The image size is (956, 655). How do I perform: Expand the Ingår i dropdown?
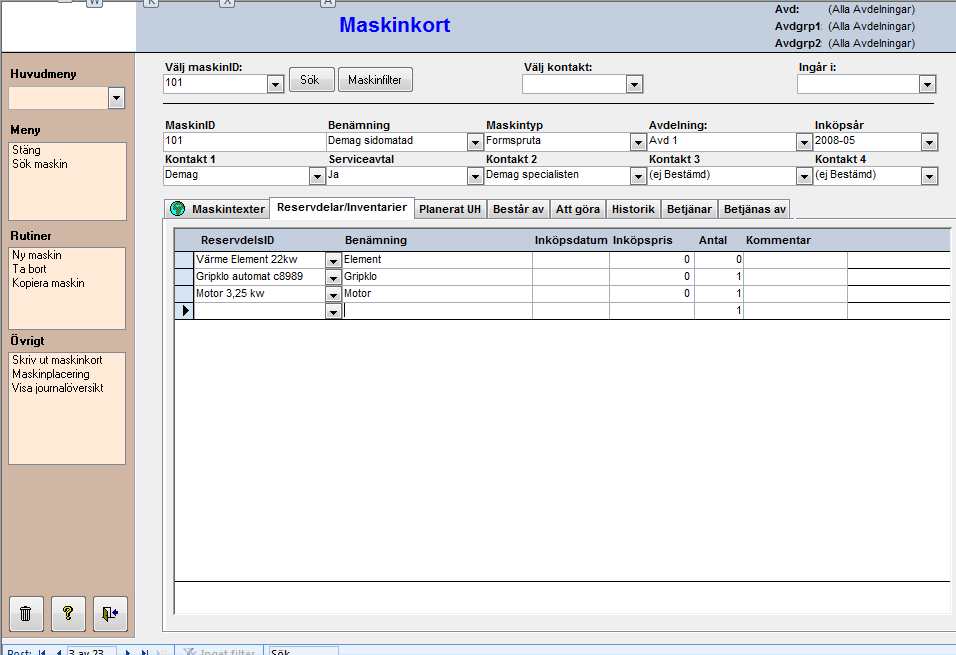927,84
